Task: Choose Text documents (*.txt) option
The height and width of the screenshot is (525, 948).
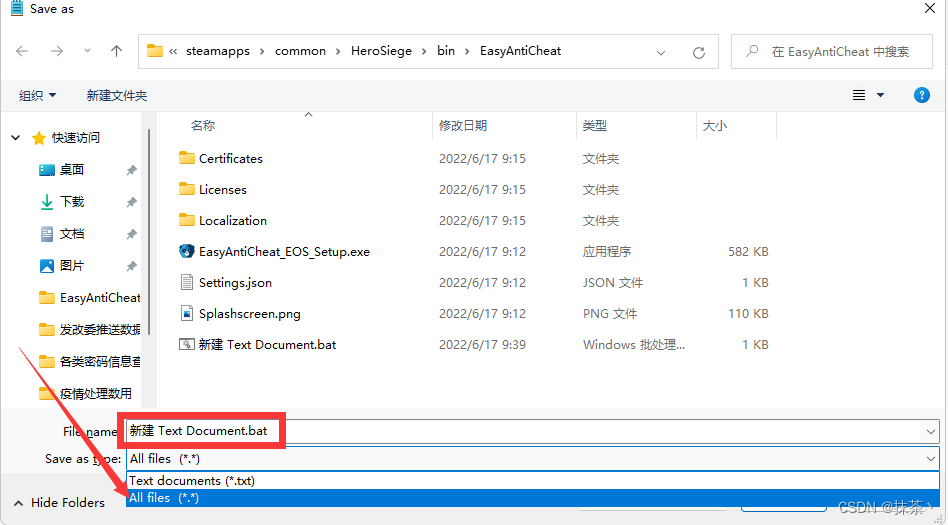Action: [x=533, y=481]
